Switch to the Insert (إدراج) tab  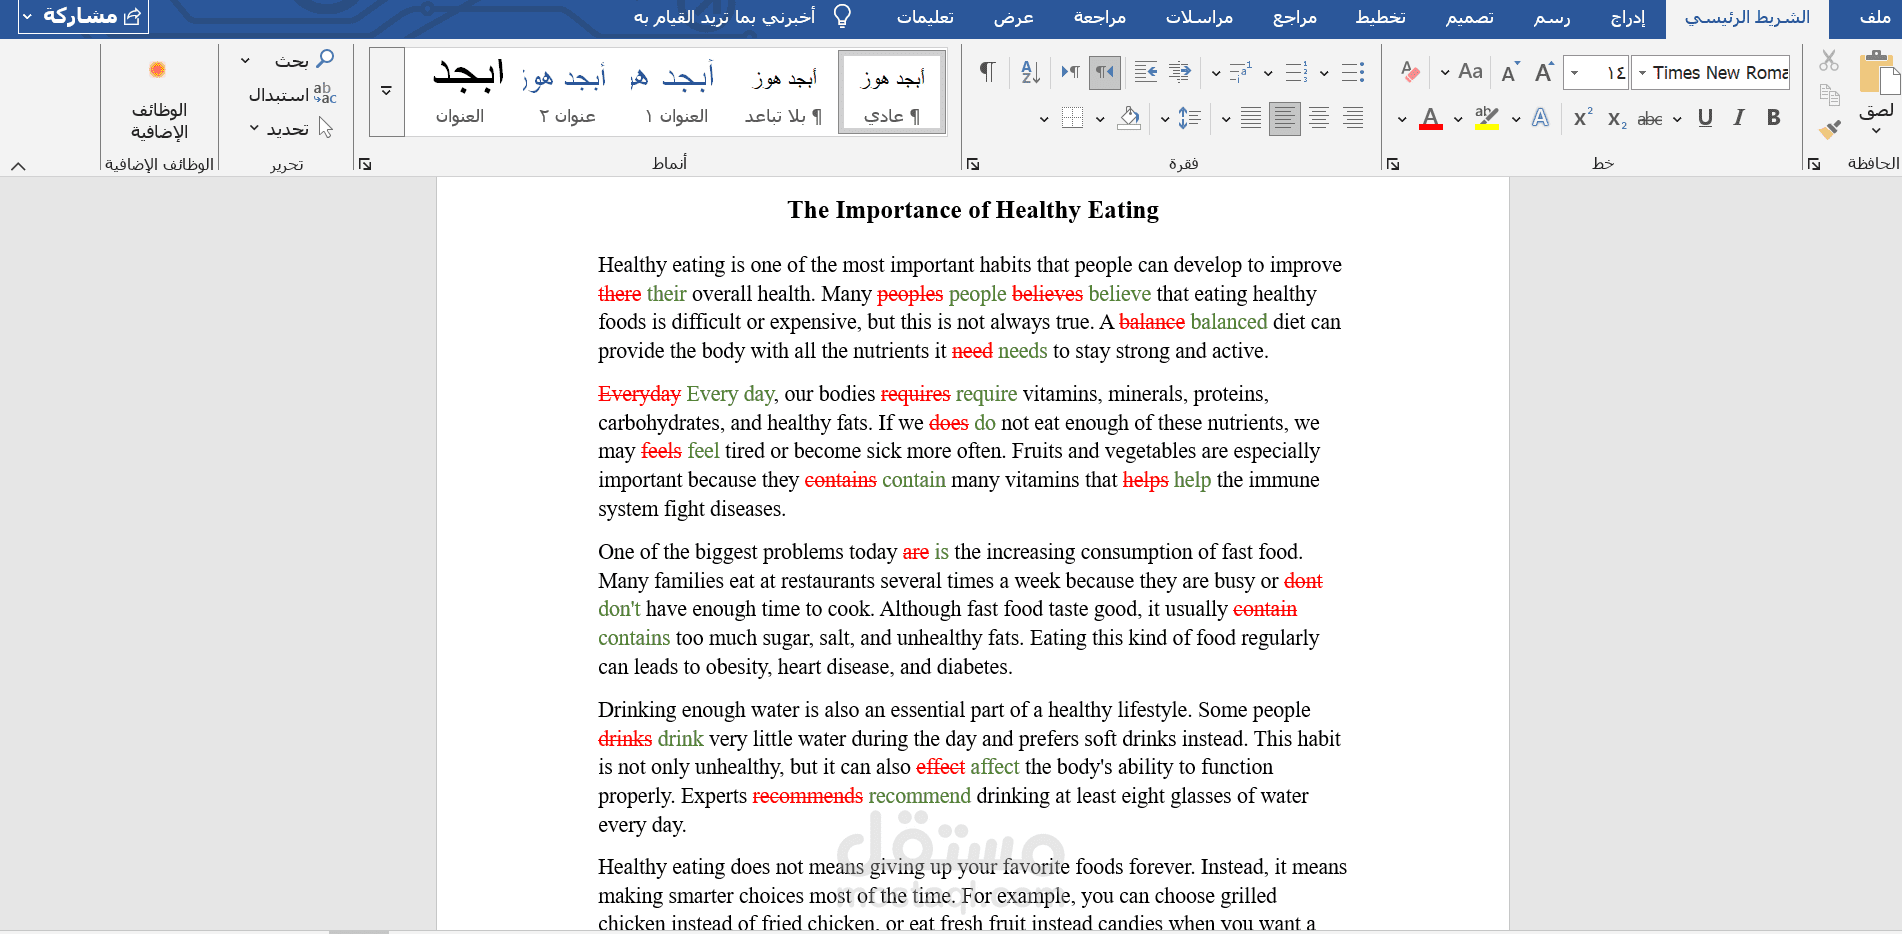[x=1628, y=17]
